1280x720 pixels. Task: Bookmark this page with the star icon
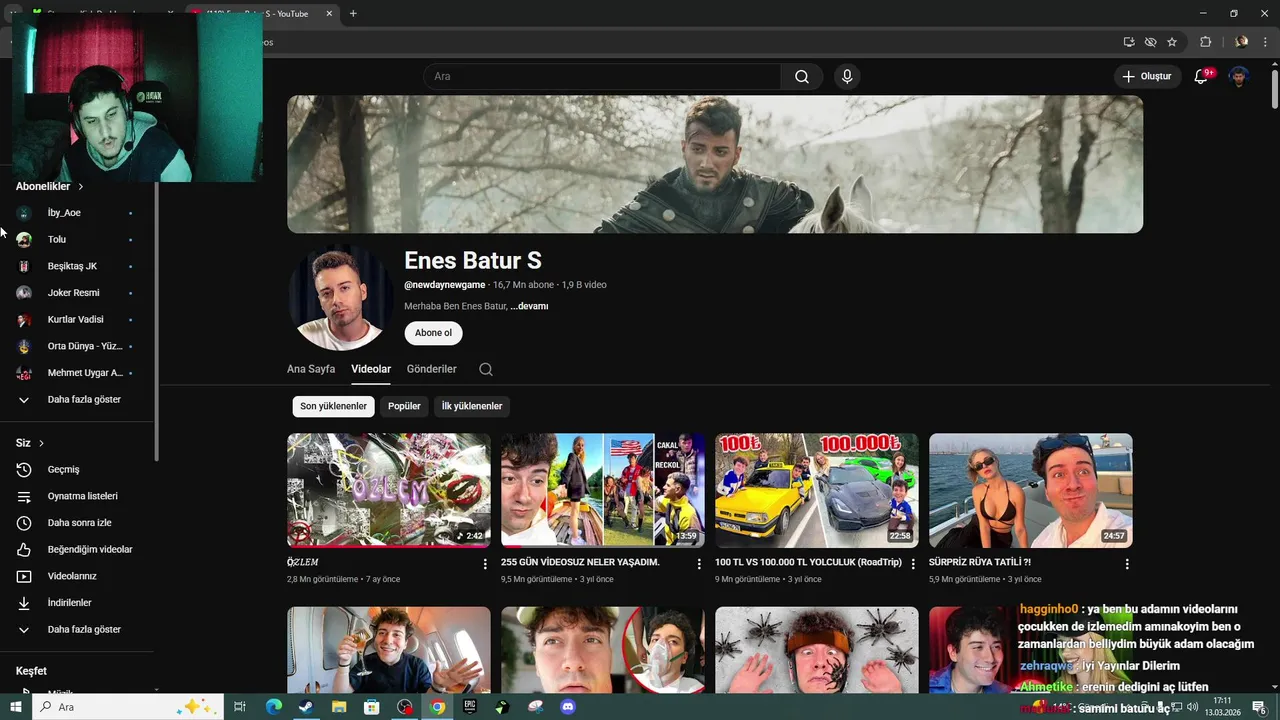coord(1172,42)
